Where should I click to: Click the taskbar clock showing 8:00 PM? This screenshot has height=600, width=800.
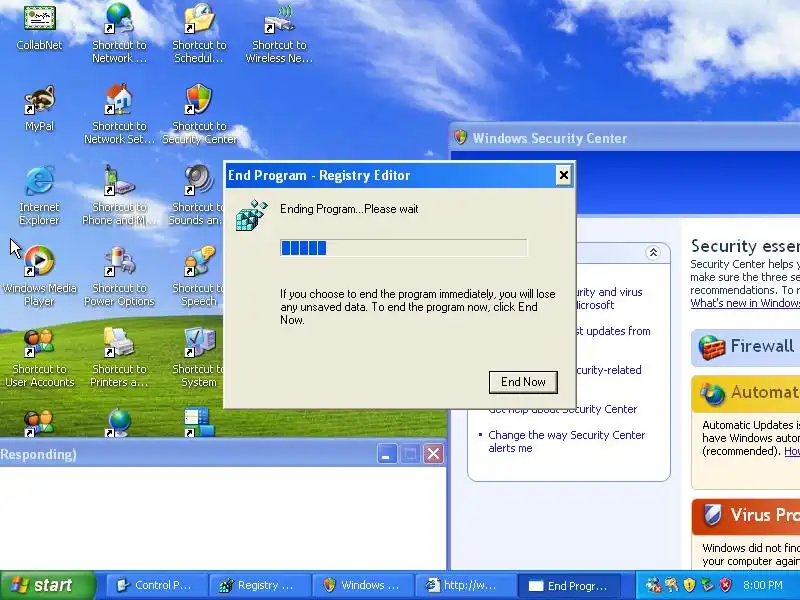point(763,585)
